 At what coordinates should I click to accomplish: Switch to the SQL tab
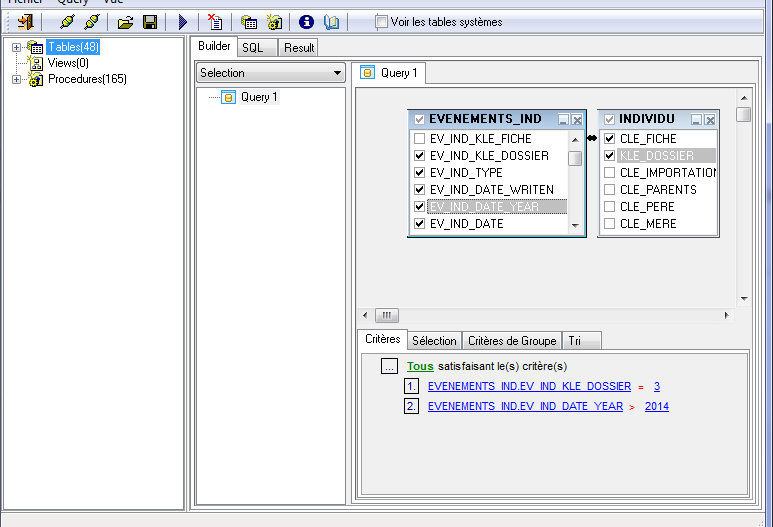point(253,47)
